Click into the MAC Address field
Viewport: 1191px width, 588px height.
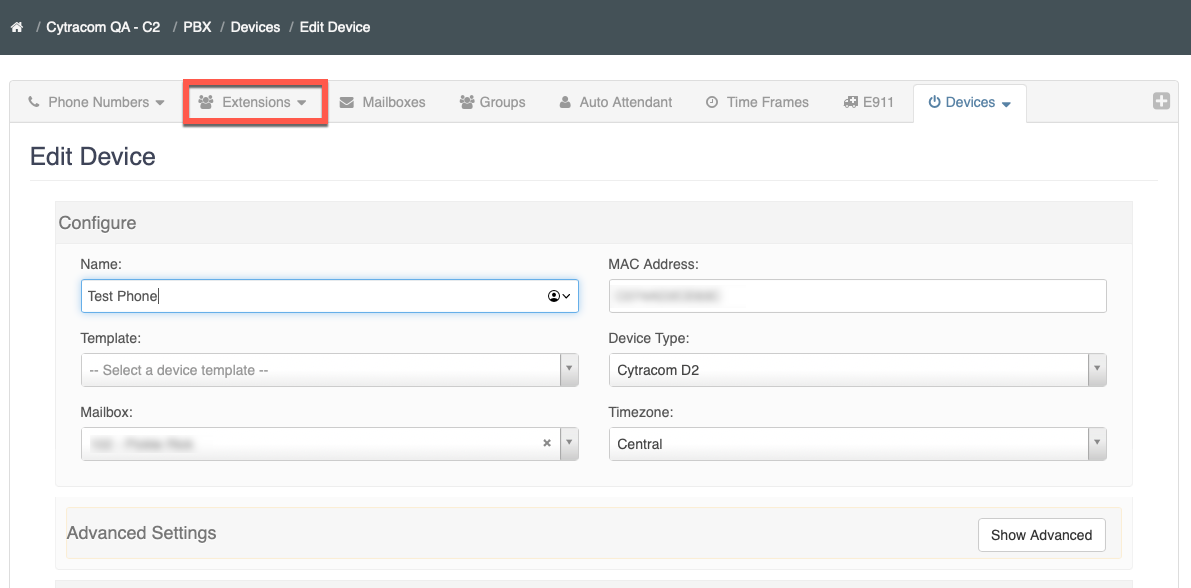pos(857,296)
